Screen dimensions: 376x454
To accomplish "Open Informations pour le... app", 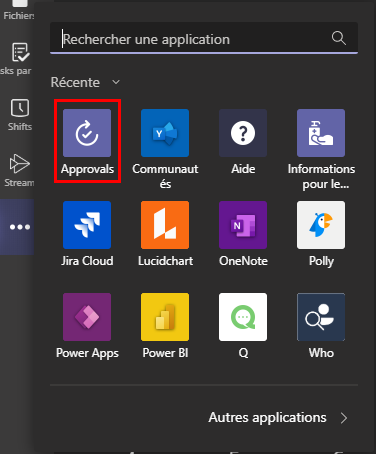I will tap(321, 133).
